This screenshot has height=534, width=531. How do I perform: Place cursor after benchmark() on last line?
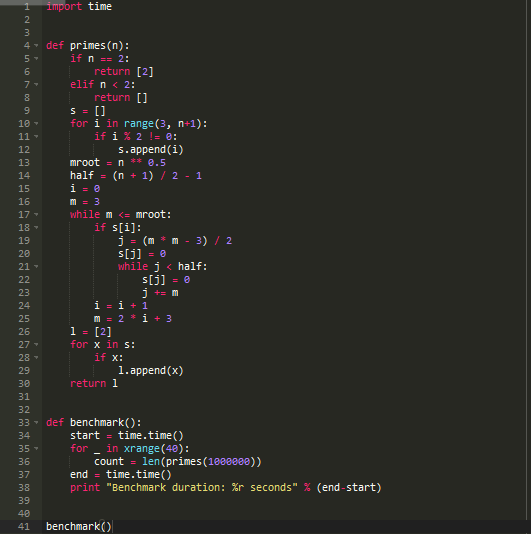coord(112,527)
